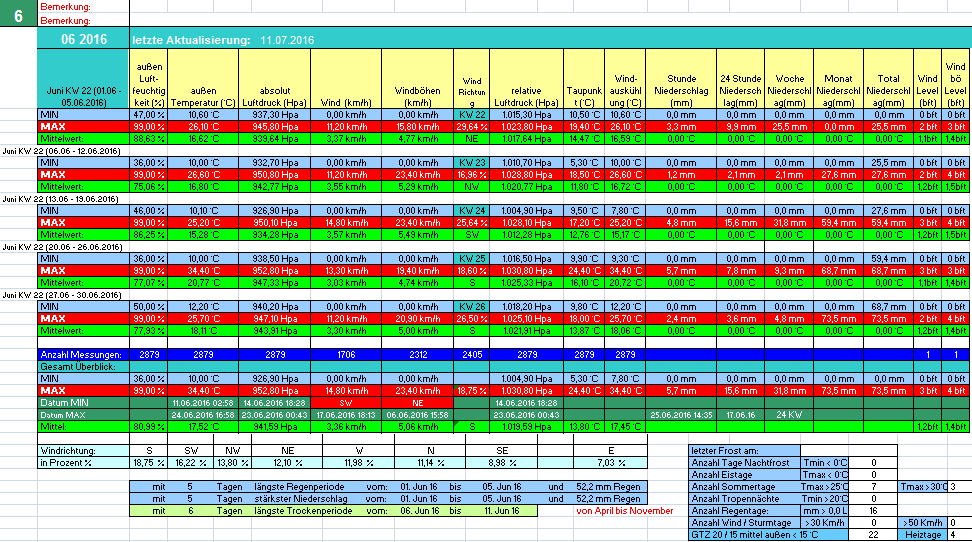Image resolution: width=972 pixels, height=542 pixels.
Task: Select the 'Windböhen (km/h)' column header
Action: pos(418,79)
